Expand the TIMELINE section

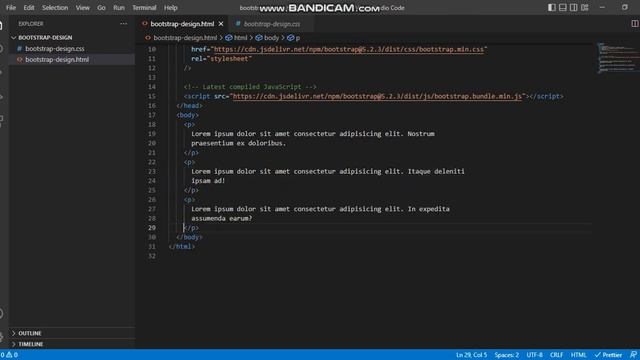(x=31, y=344)
